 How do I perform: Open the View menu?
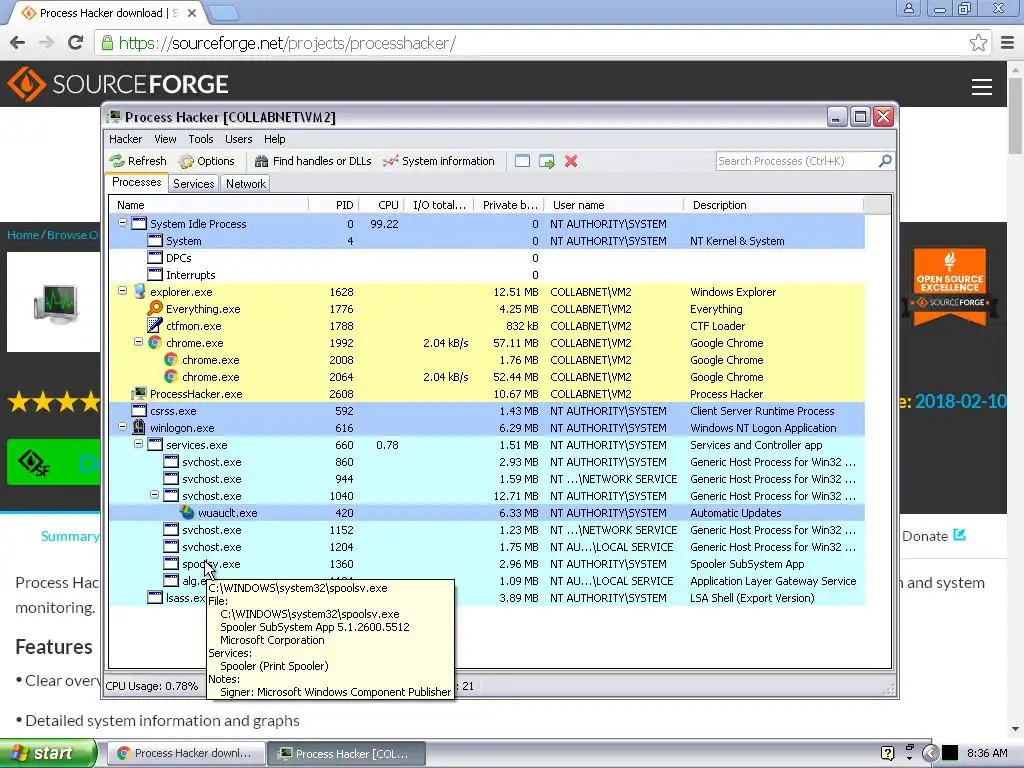click(165, 139)
